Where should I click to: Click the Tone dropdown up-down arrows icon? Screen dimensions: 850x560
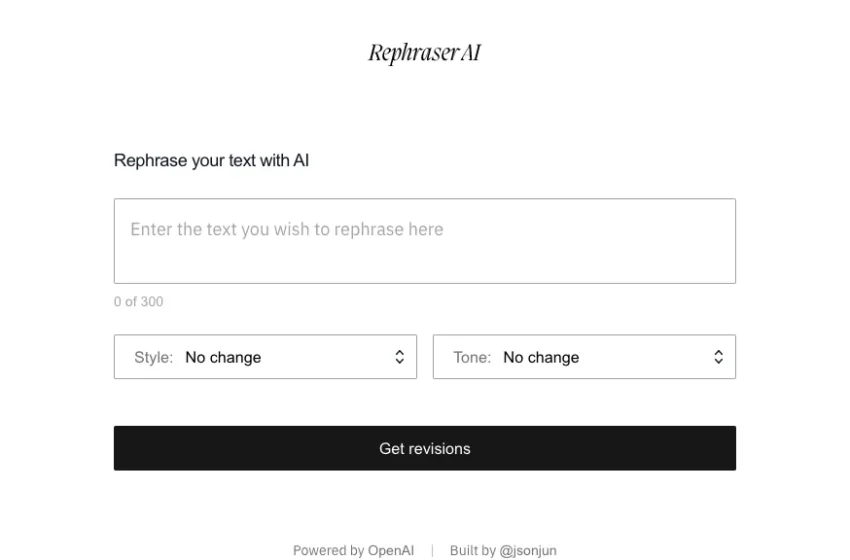click(x=718, y=357)
